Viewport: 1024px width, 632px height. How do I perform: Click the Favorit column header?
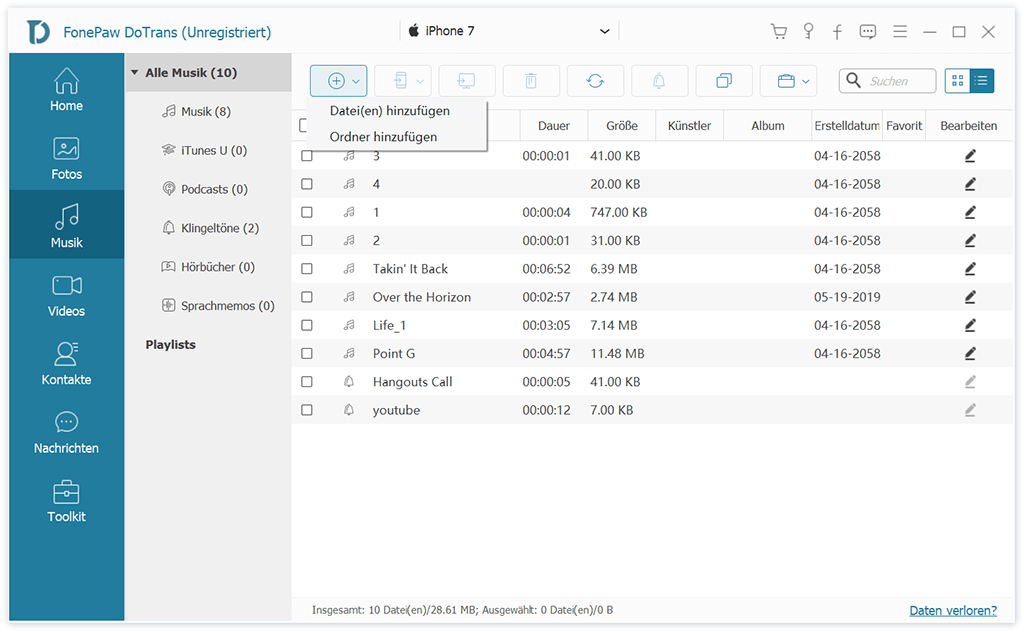point(904,125)
